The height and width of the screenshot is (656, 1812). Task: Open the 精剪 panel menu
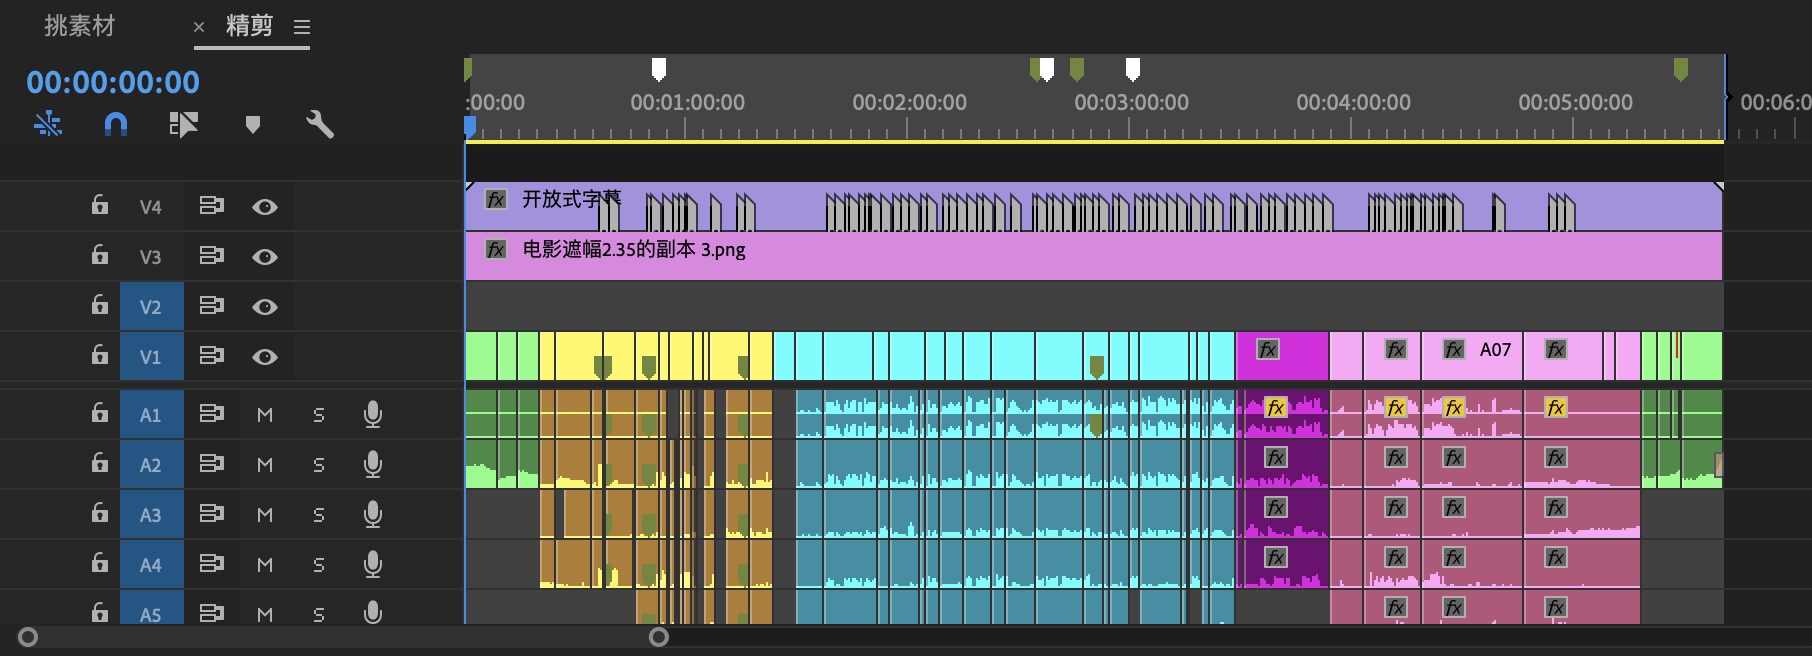[x=302, y=28]
